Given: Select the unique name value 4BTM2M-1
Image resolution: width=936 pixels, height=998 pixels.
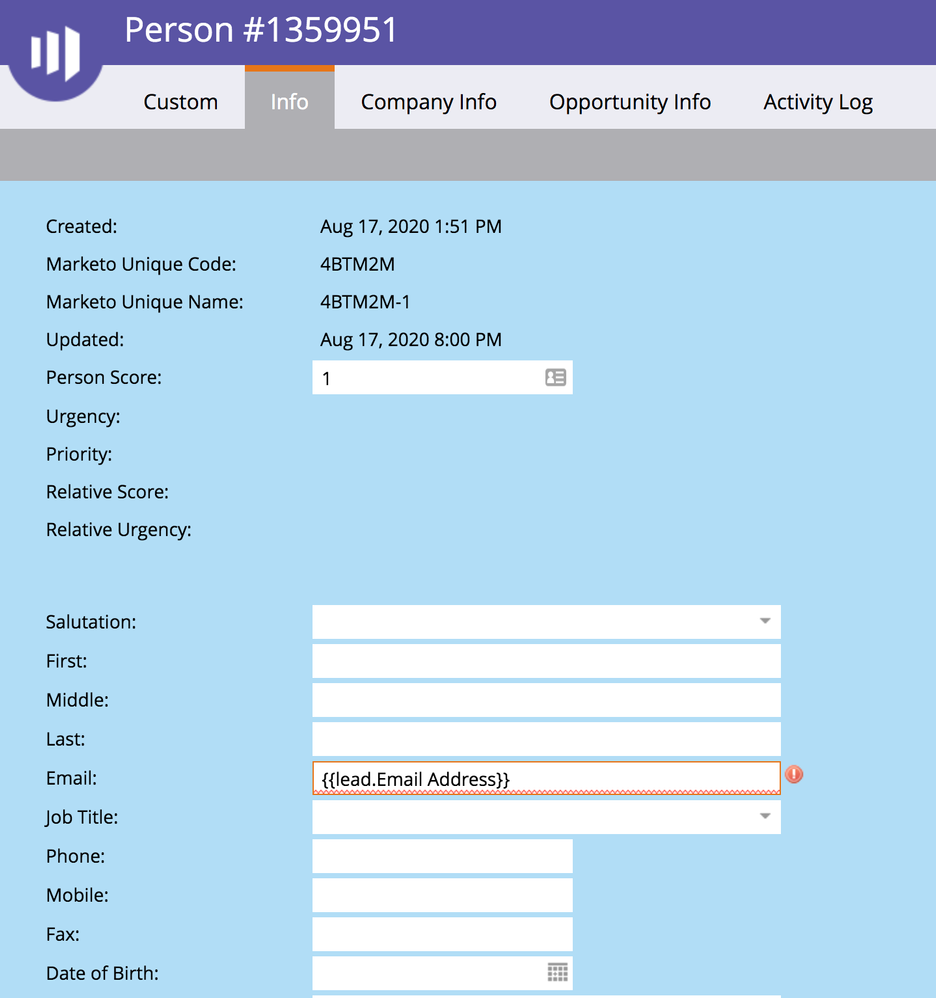Looking at the screenshot, I should [x=365, y=302].
